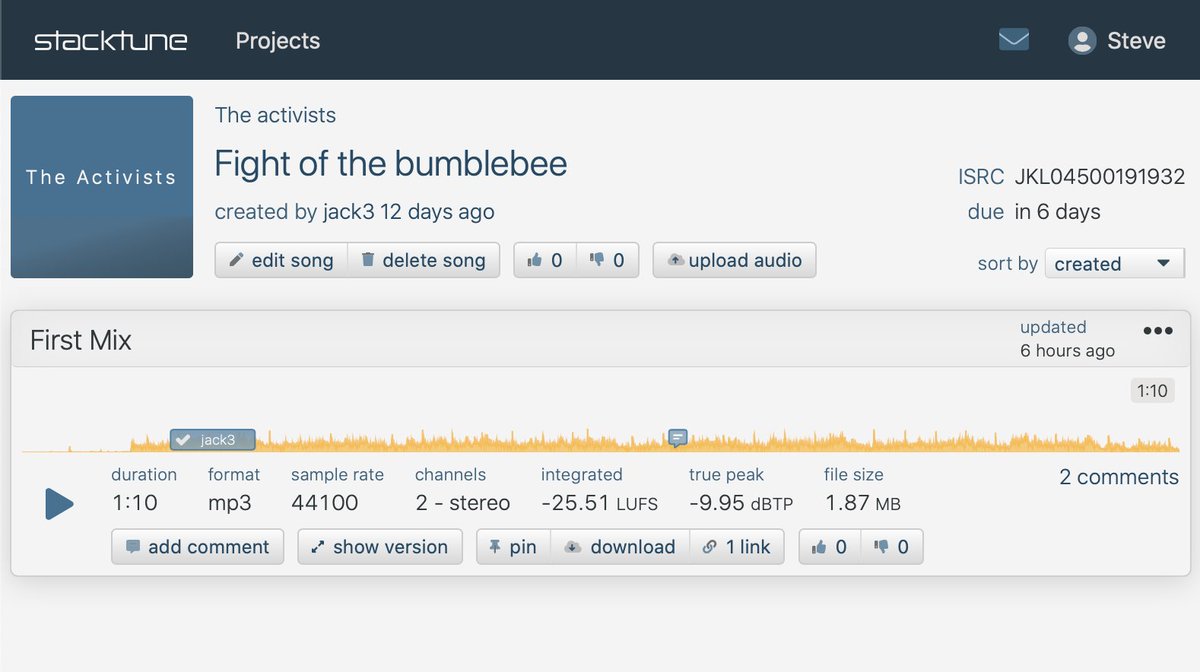The height and width of the screenshot is (672, 1200).
Task: Open the comment bubble marker on waveform
Action: [678, 438]
